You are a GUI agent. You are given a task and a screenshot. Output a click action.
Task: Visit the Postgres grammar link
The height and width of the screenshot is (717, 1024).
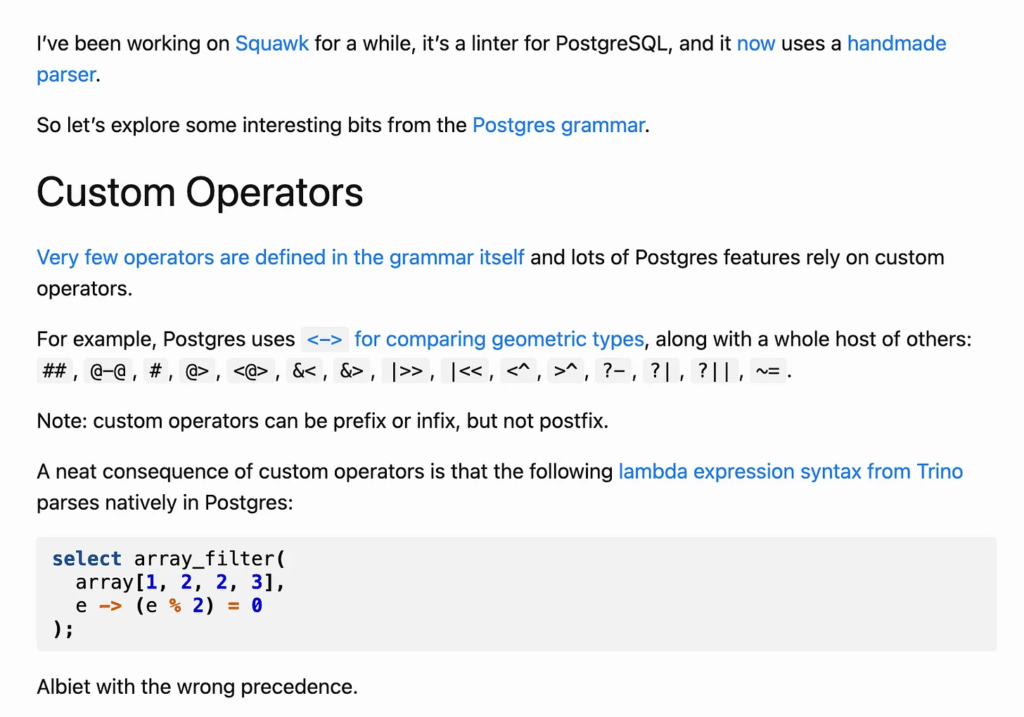coord(558,125)
